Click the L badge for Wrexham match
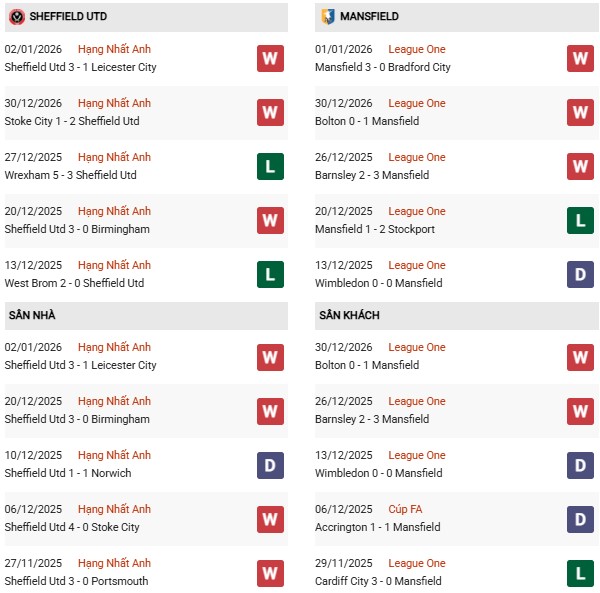 270,166
